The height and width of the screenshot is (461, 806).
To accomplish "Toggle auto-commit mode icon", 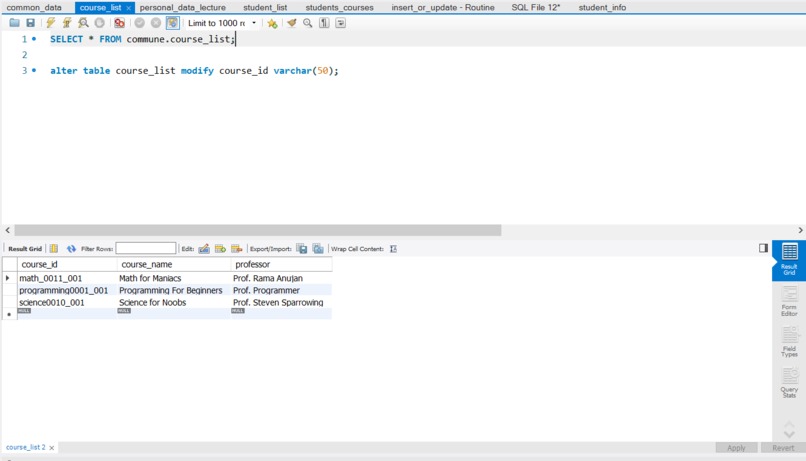I will click(x=173, y=23).
